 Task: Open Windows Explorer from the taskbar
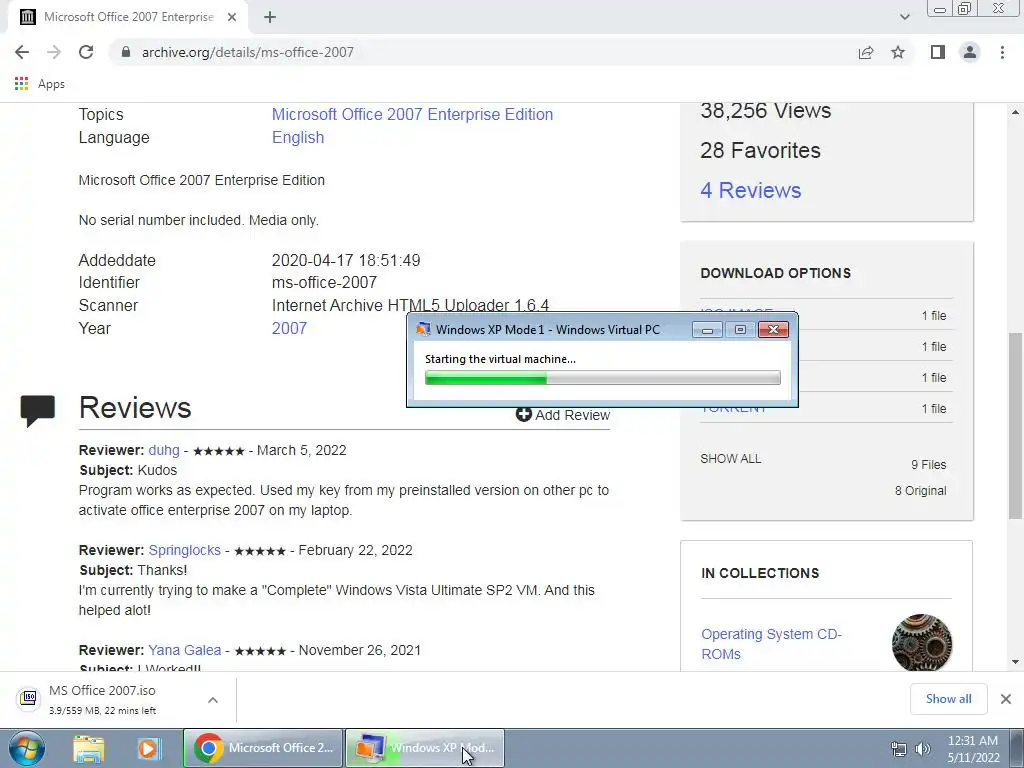[x=89, y=748]
